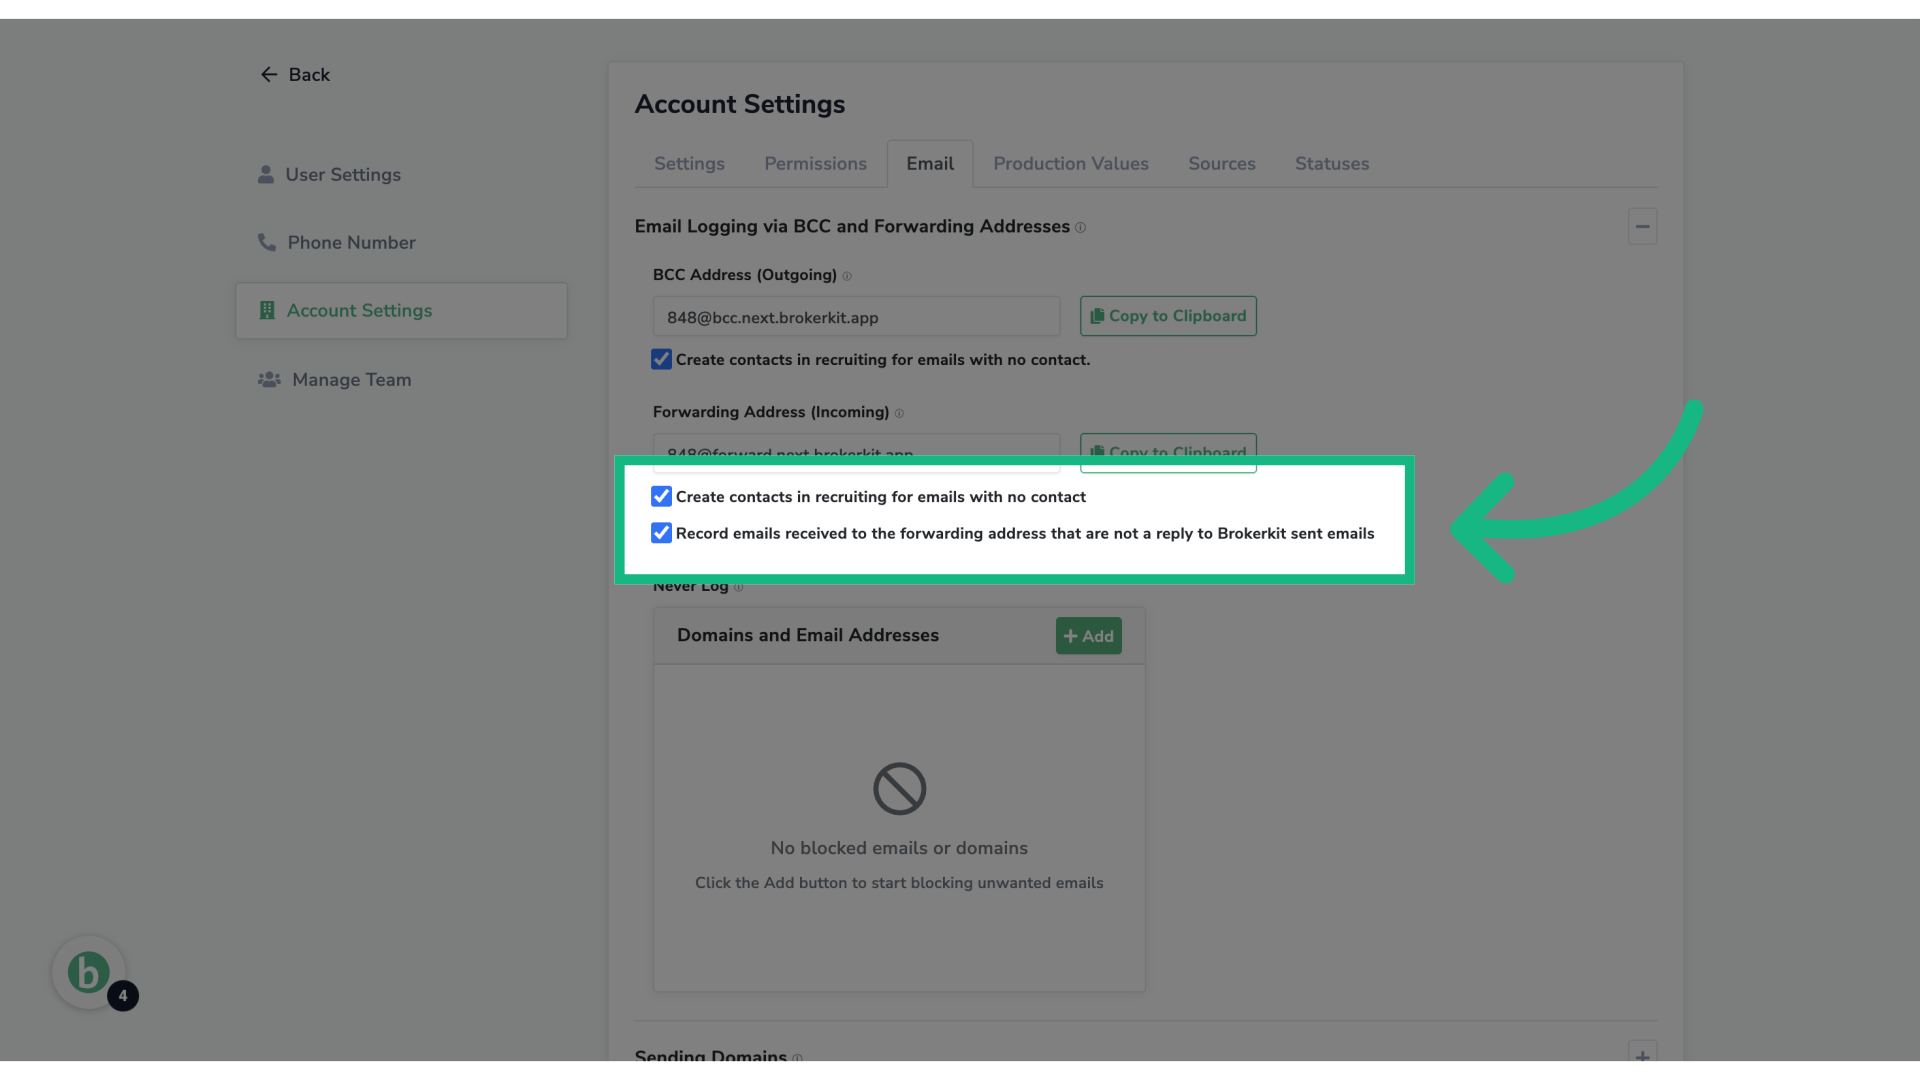Open User Settings from sidebar
1920x1080 pixels.
tap(342, 175)
